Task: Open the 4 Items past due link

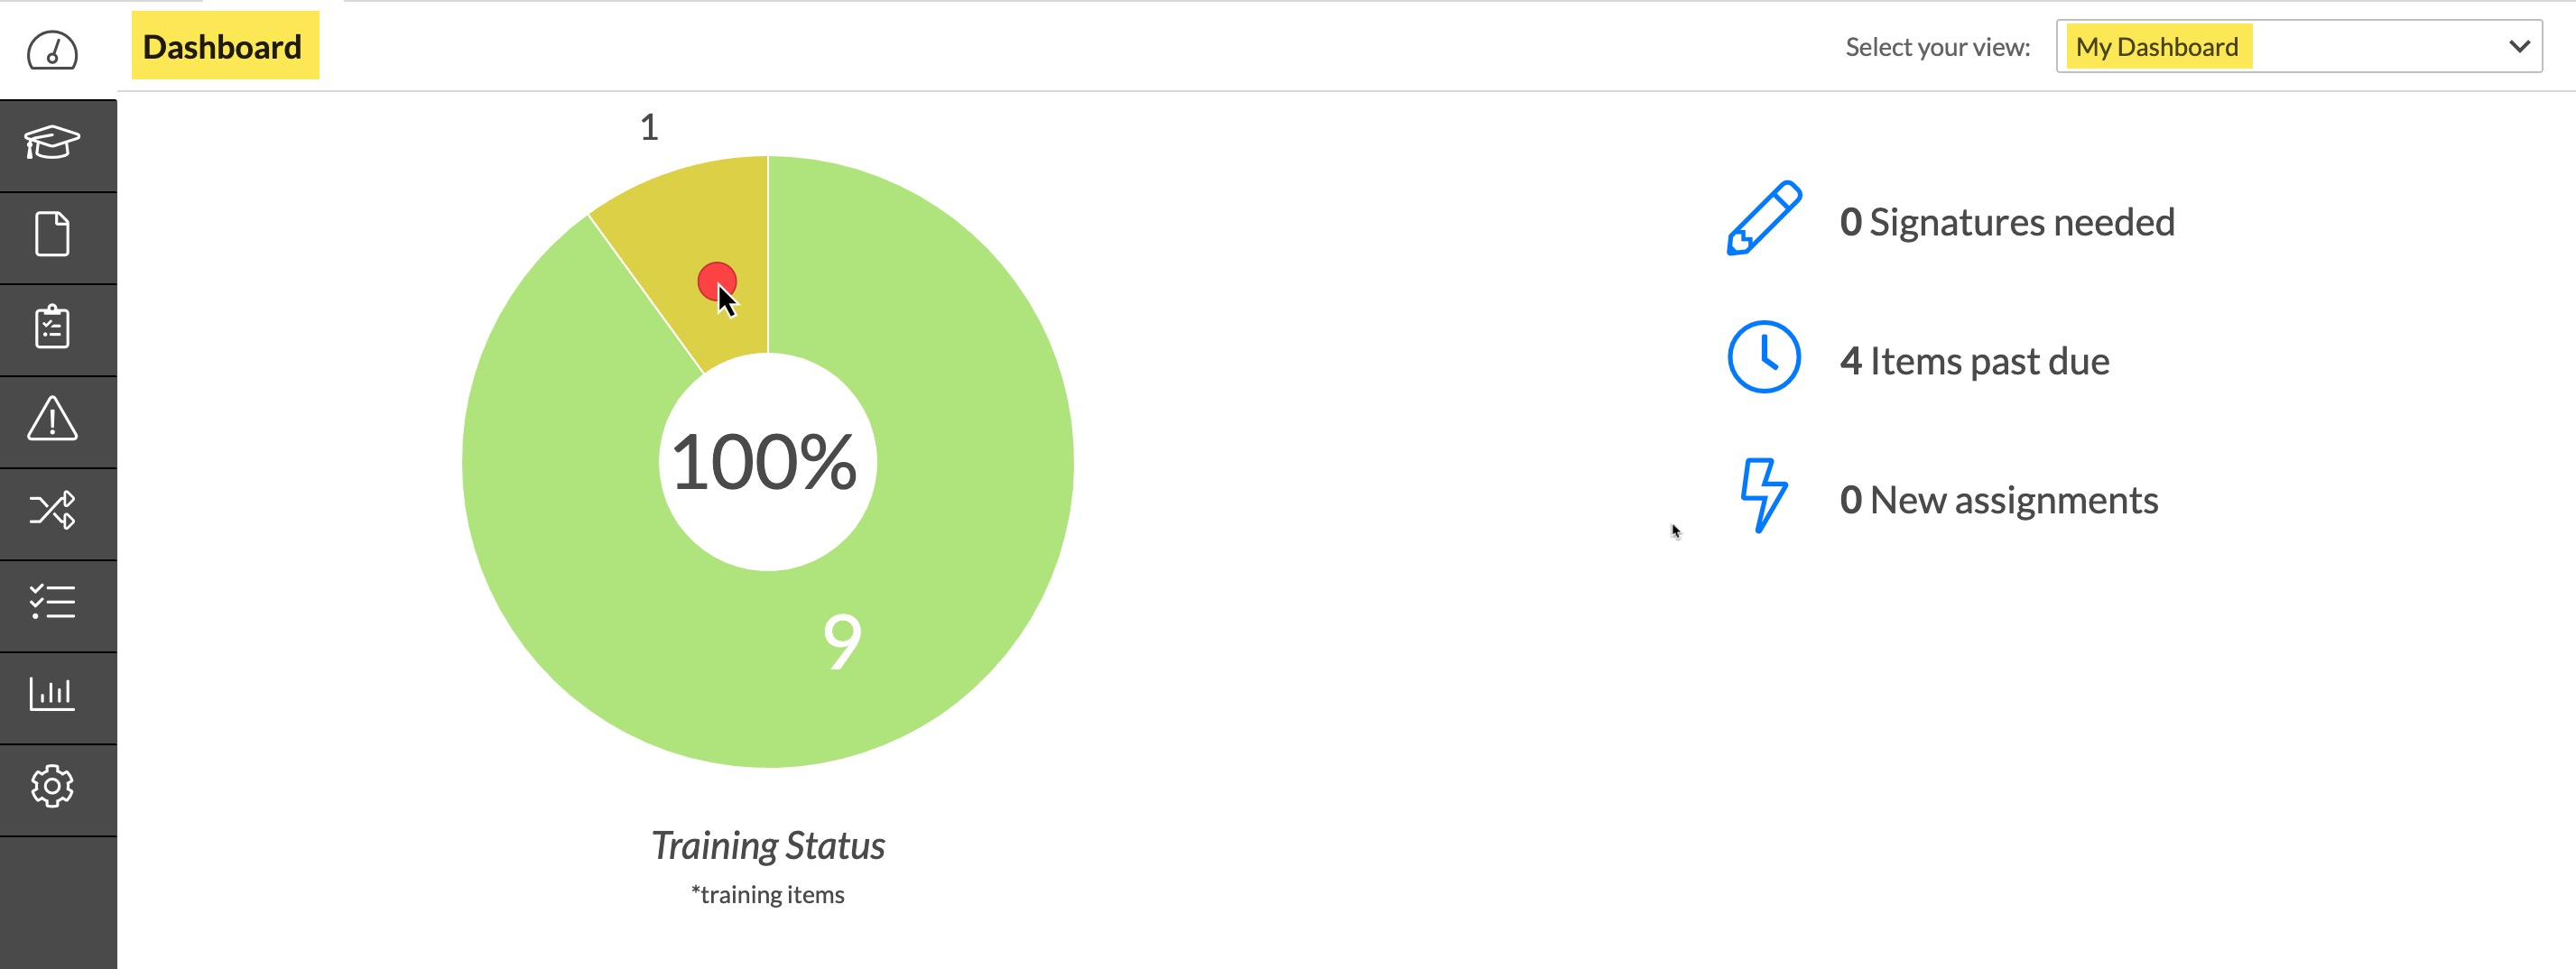Action: pyautogui.click(x=1974, y=361)
